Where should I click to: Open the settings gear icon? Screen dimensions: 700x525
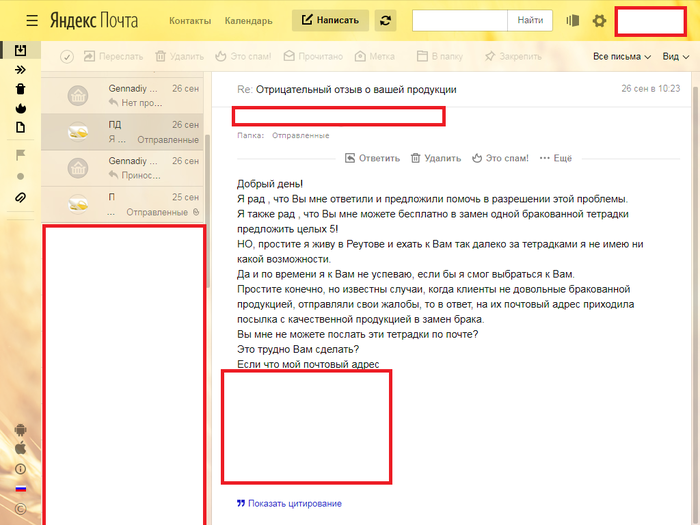click(599, 21)
